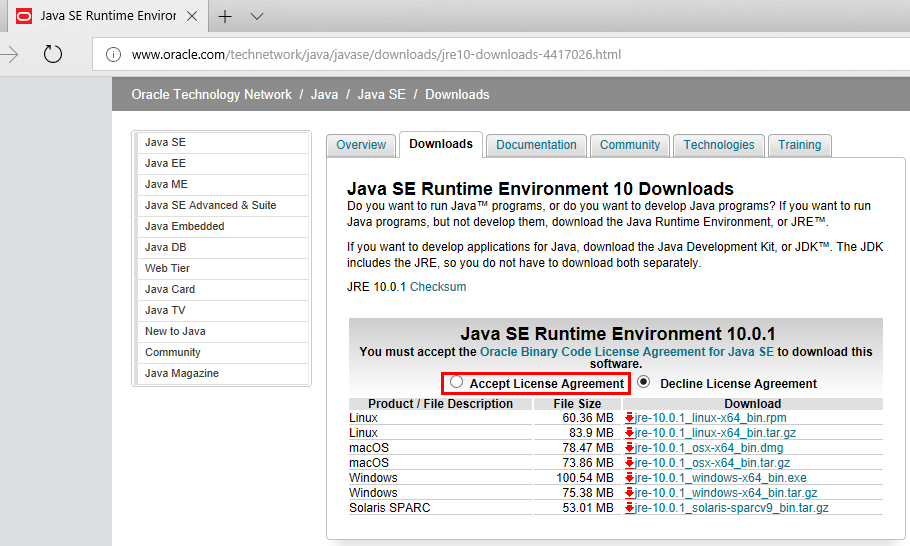910x546 pixels.
Task: Open Java Magazine sidebar item
Action: [x=222, y=373]
